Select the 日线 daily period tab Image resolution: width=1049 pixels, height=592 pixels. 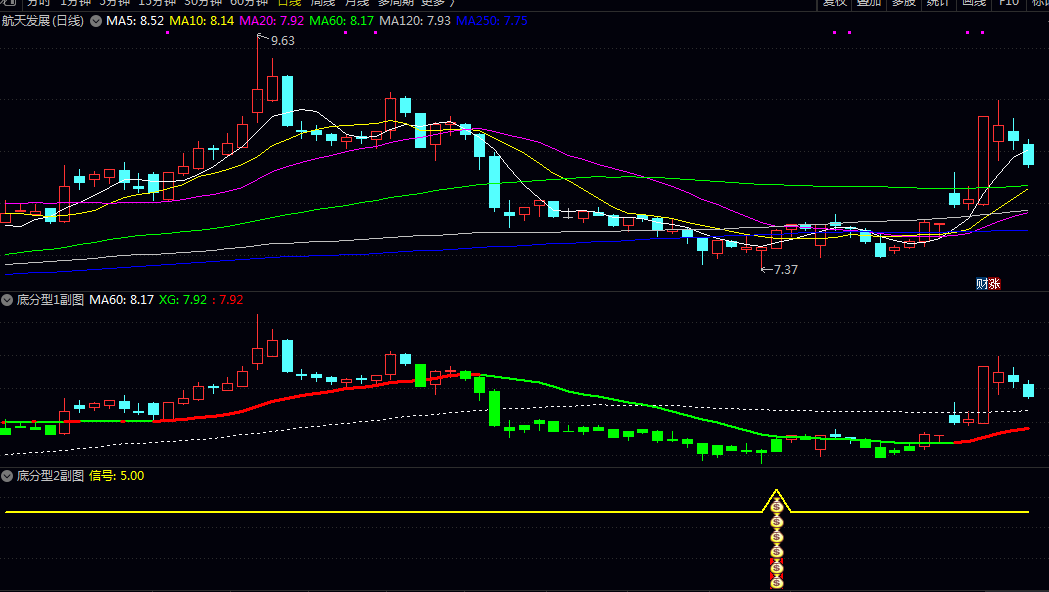[289, 3]
